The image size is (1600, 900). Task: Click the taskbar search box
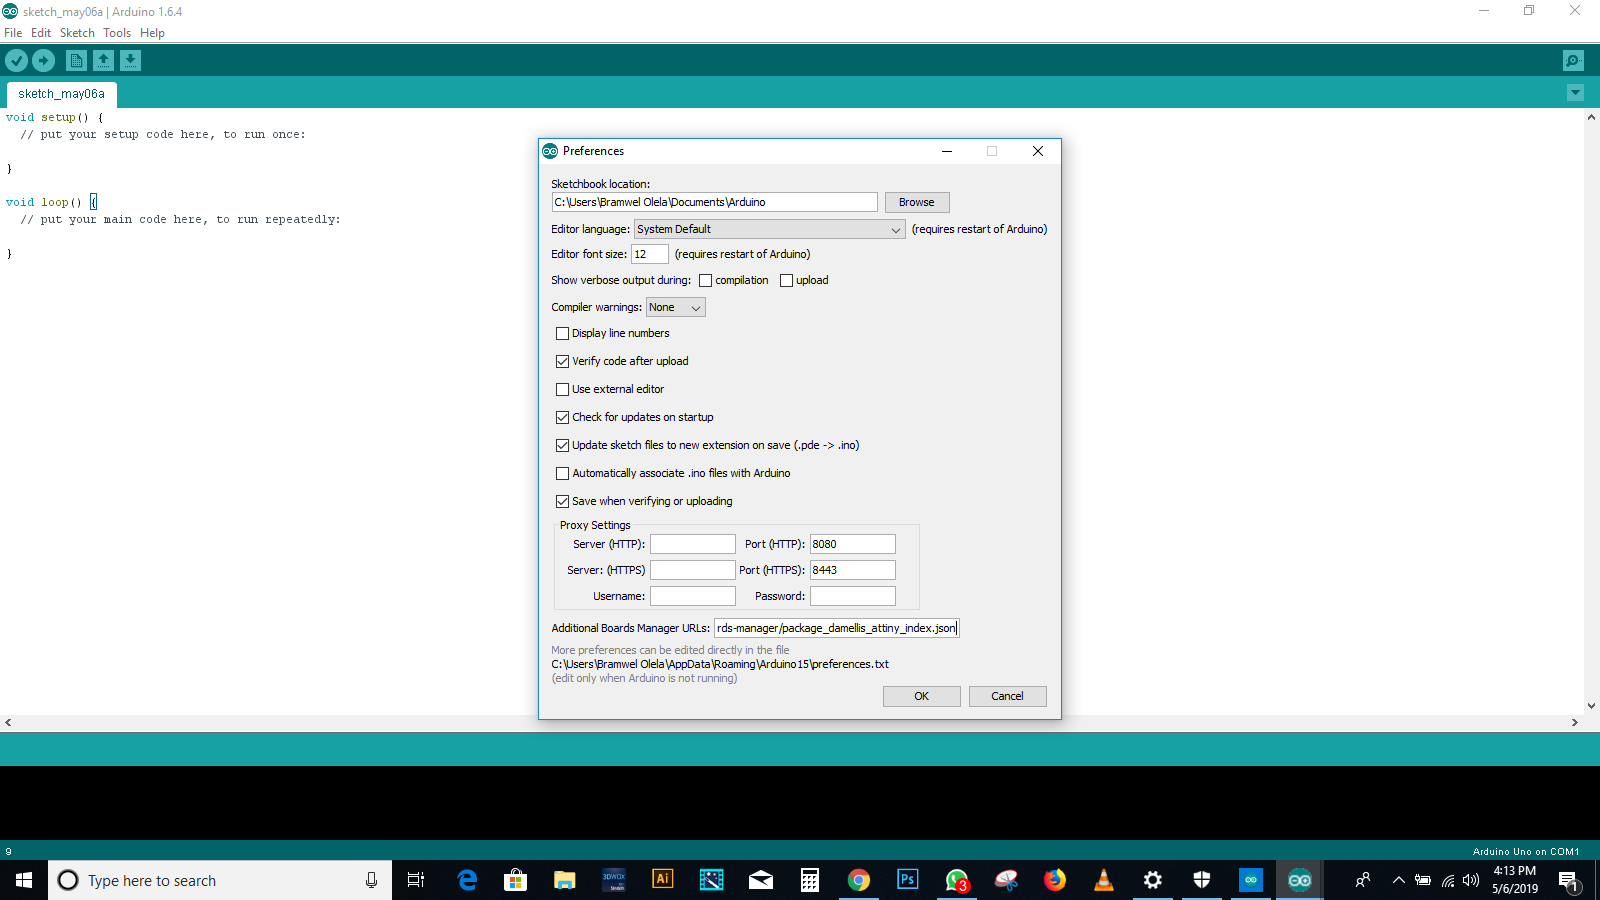click(220, 880)
